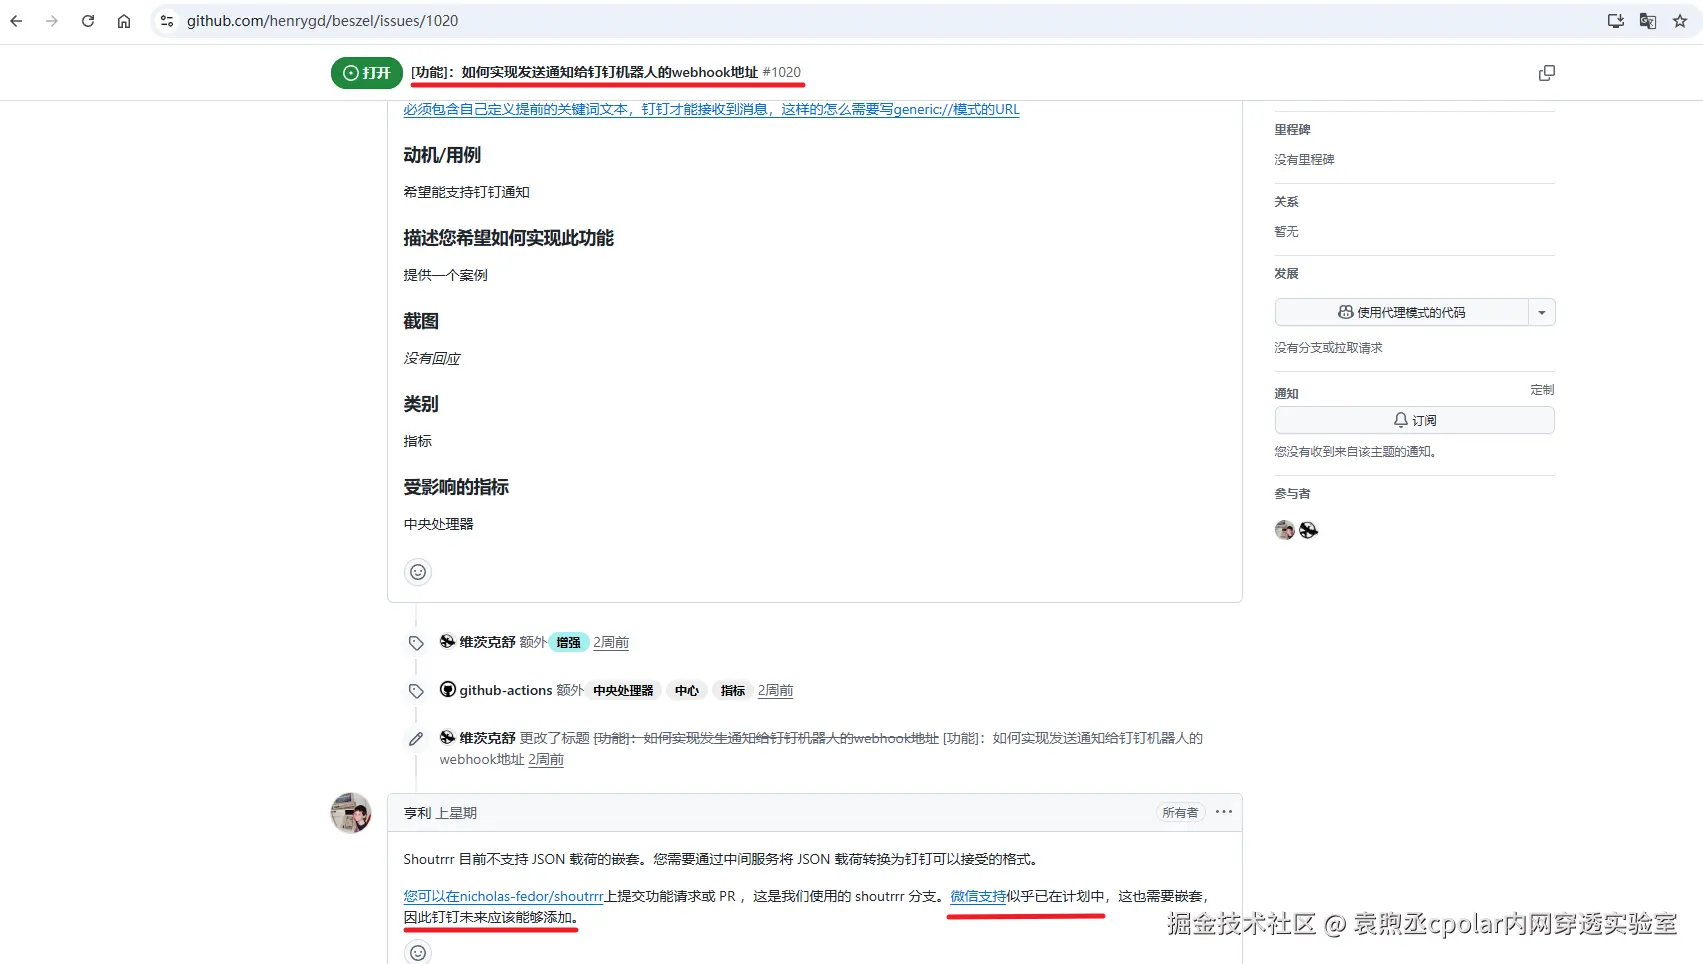Click 2周前 timestamp on github-actions event
Image resolution: width=1703 pixels, height=964 pixels.
(x=775, y=691)
